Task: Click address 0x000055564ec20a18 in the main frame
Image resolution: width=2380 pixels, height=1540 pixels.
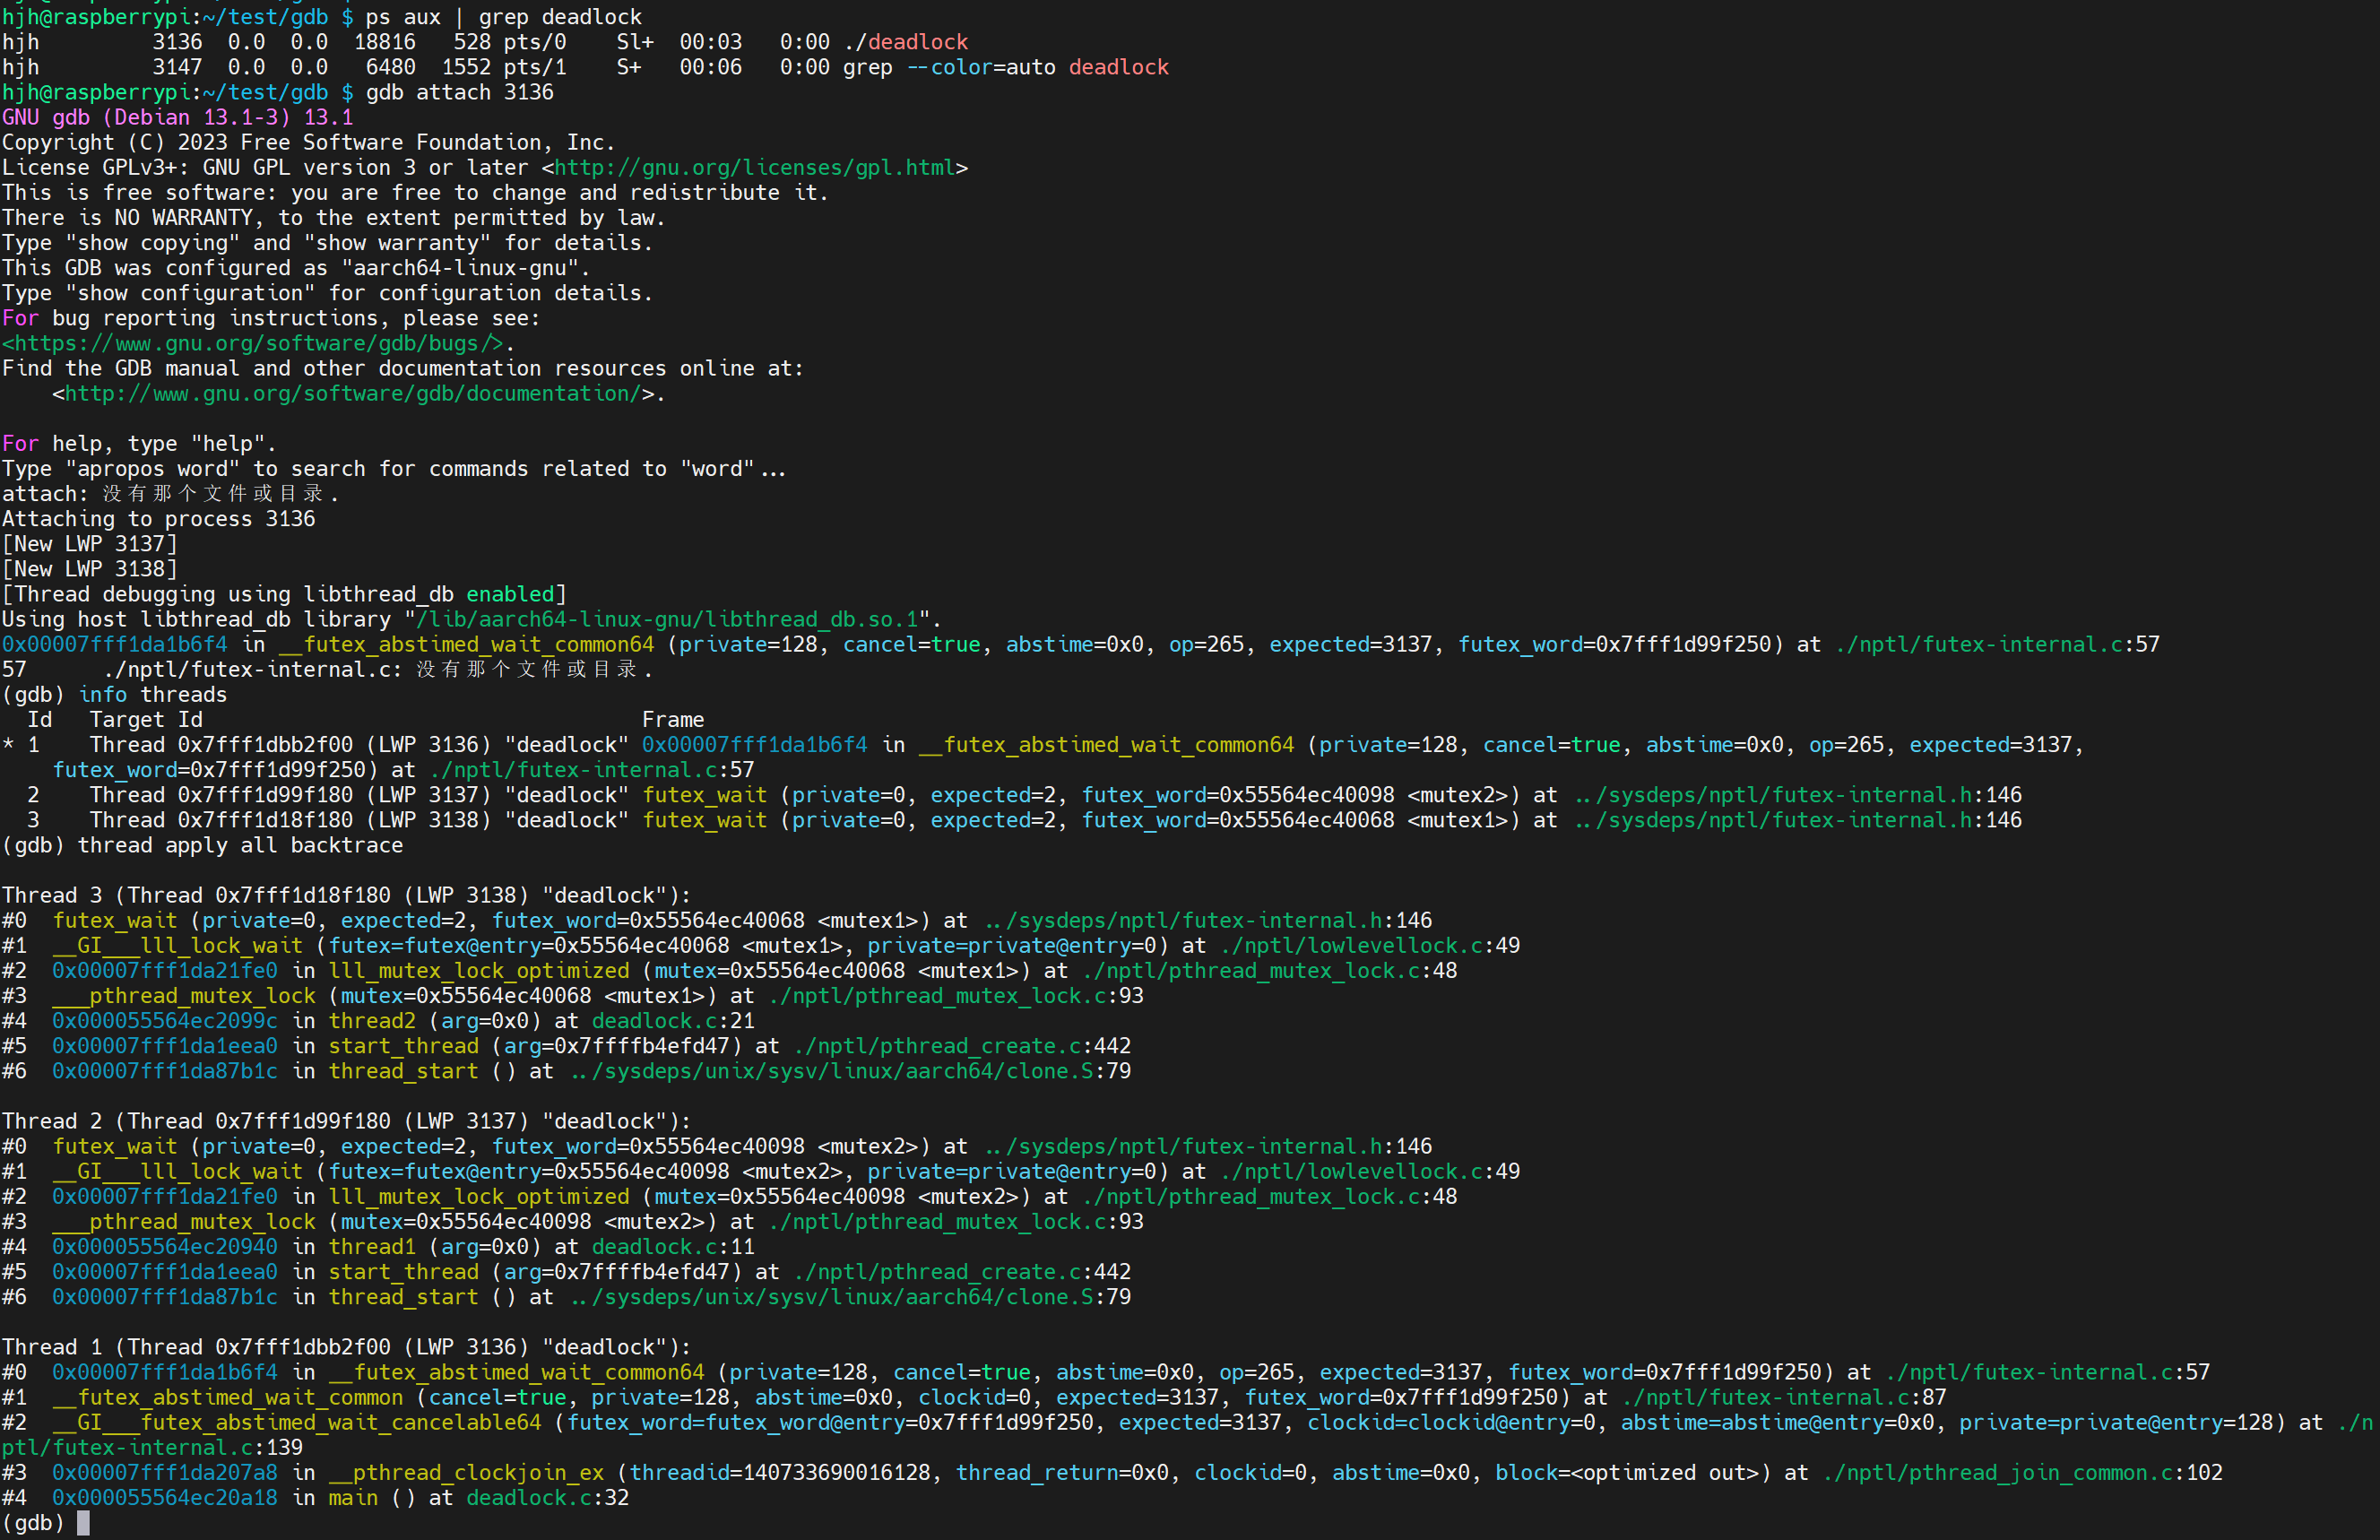Action: pyautogui.click(x=165, y=1498)
